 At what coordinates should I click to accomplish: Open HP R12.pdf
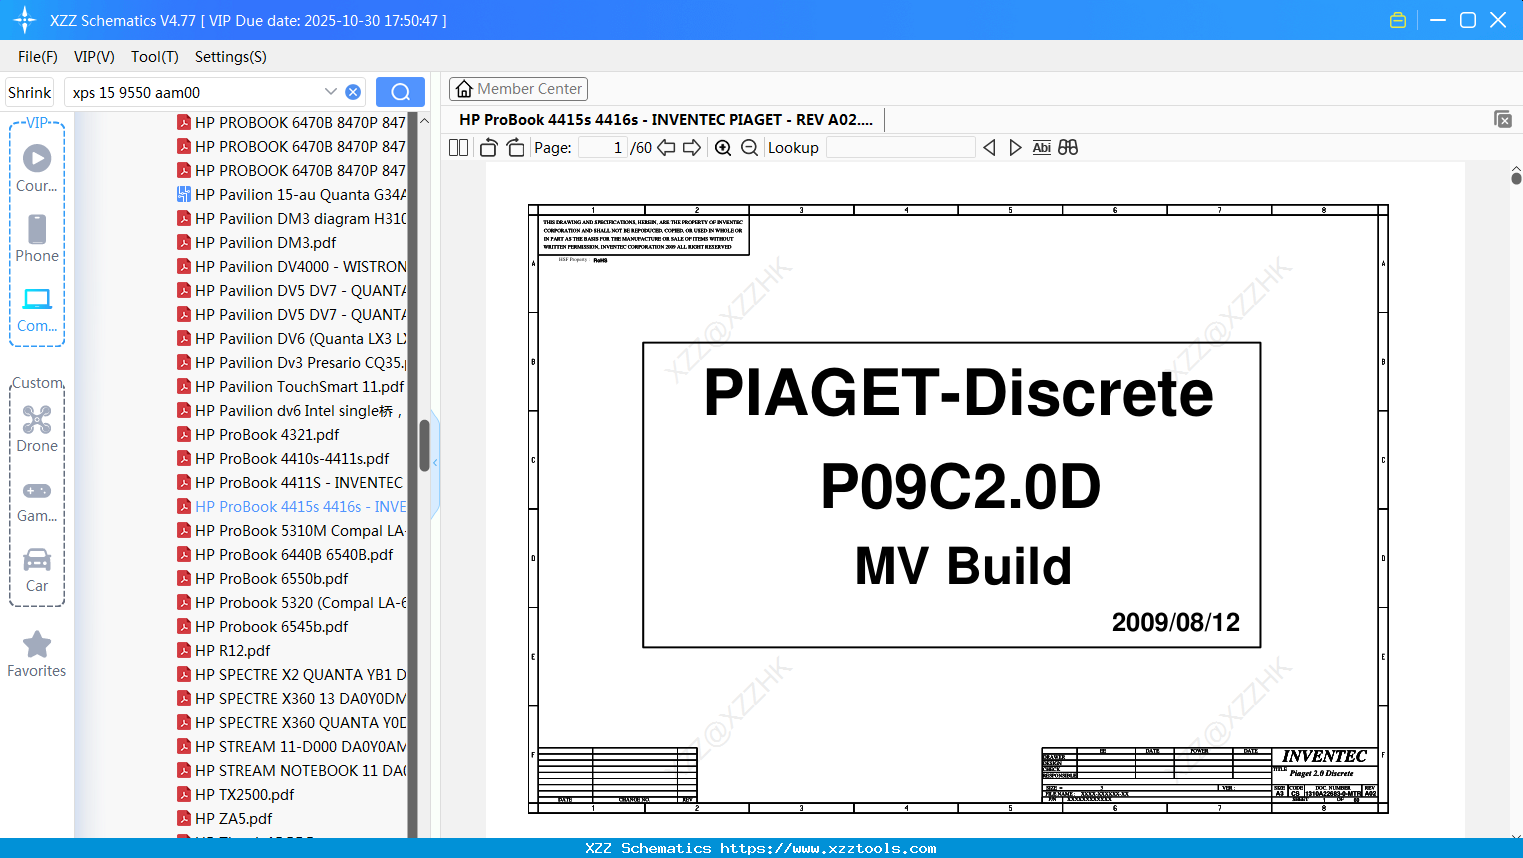pos(224,651)
